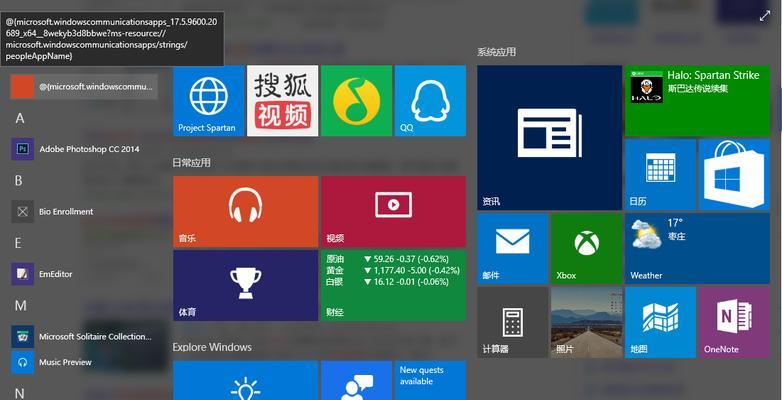This screenshot has height=400, width=782.
Task: Open the Xbox tile
Action: [x=586, y=248]
